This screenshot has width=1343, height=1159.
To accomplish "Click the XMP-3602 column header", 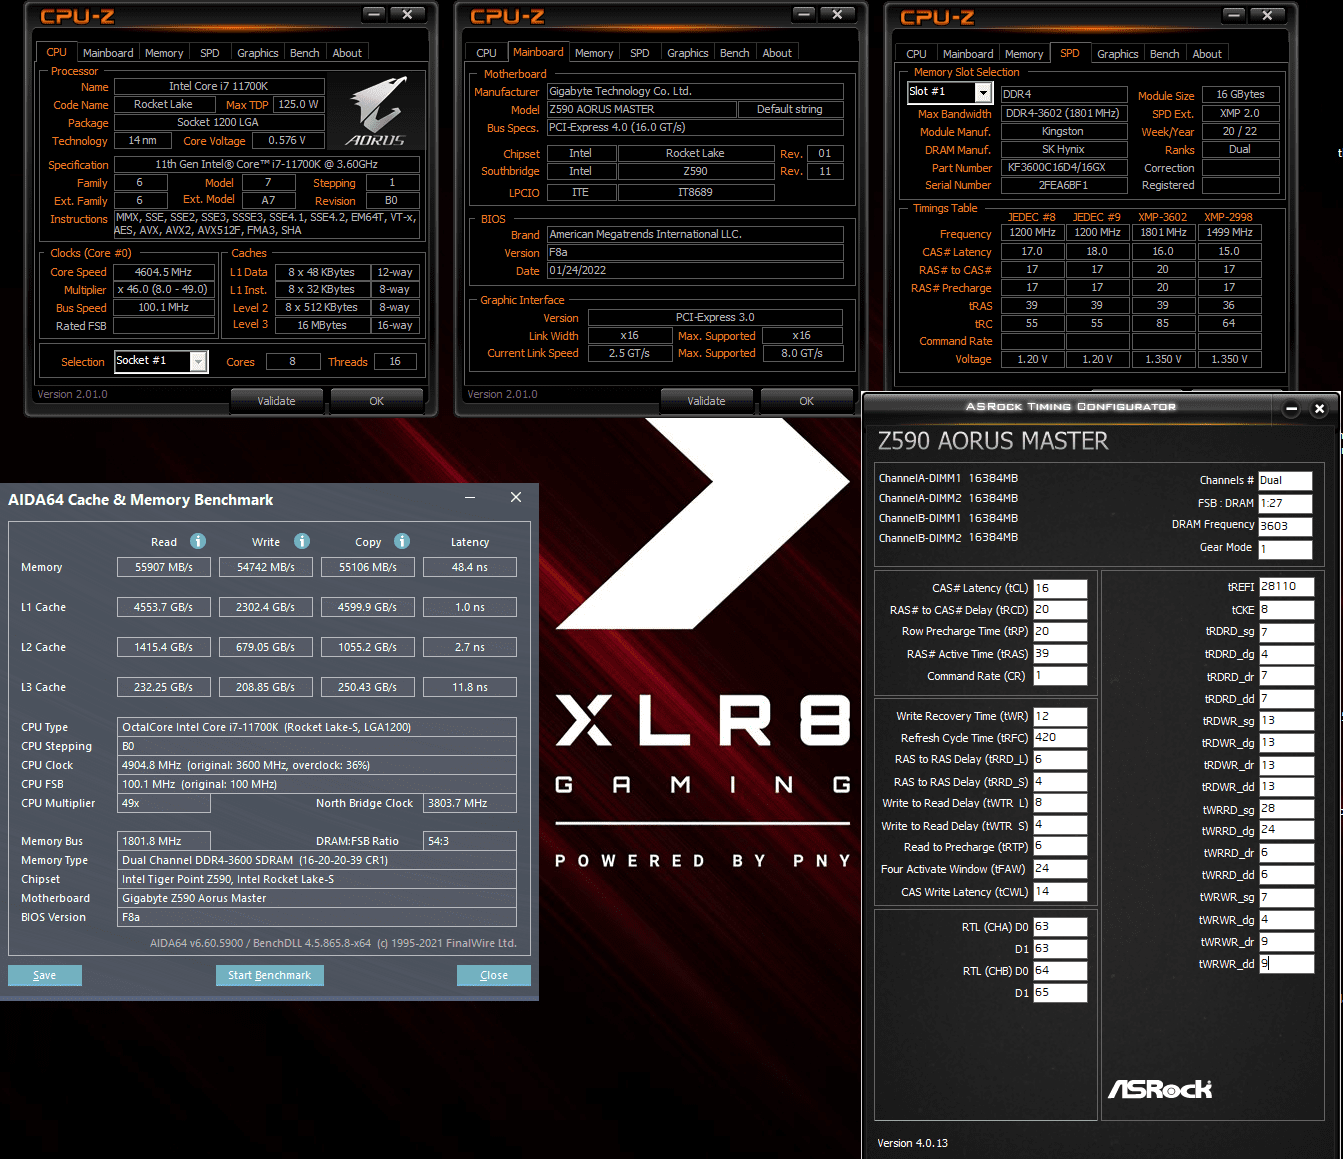I will 1163,217.
